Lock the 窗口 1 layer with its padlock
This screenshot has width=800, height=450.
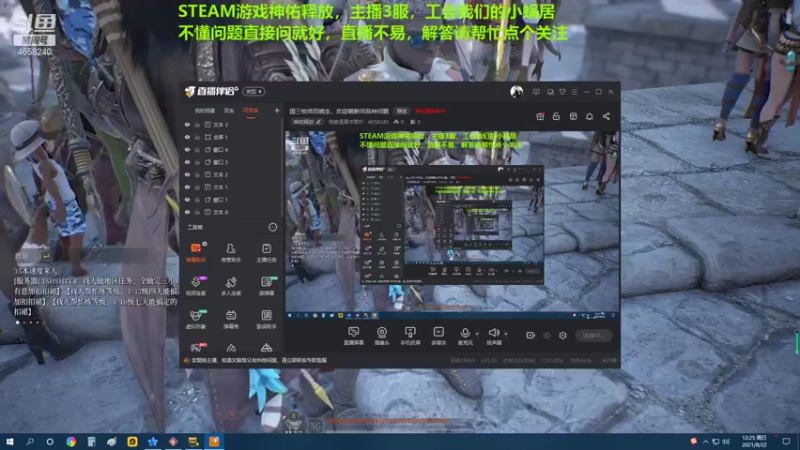pyautogui.click(x=197, y=200)
